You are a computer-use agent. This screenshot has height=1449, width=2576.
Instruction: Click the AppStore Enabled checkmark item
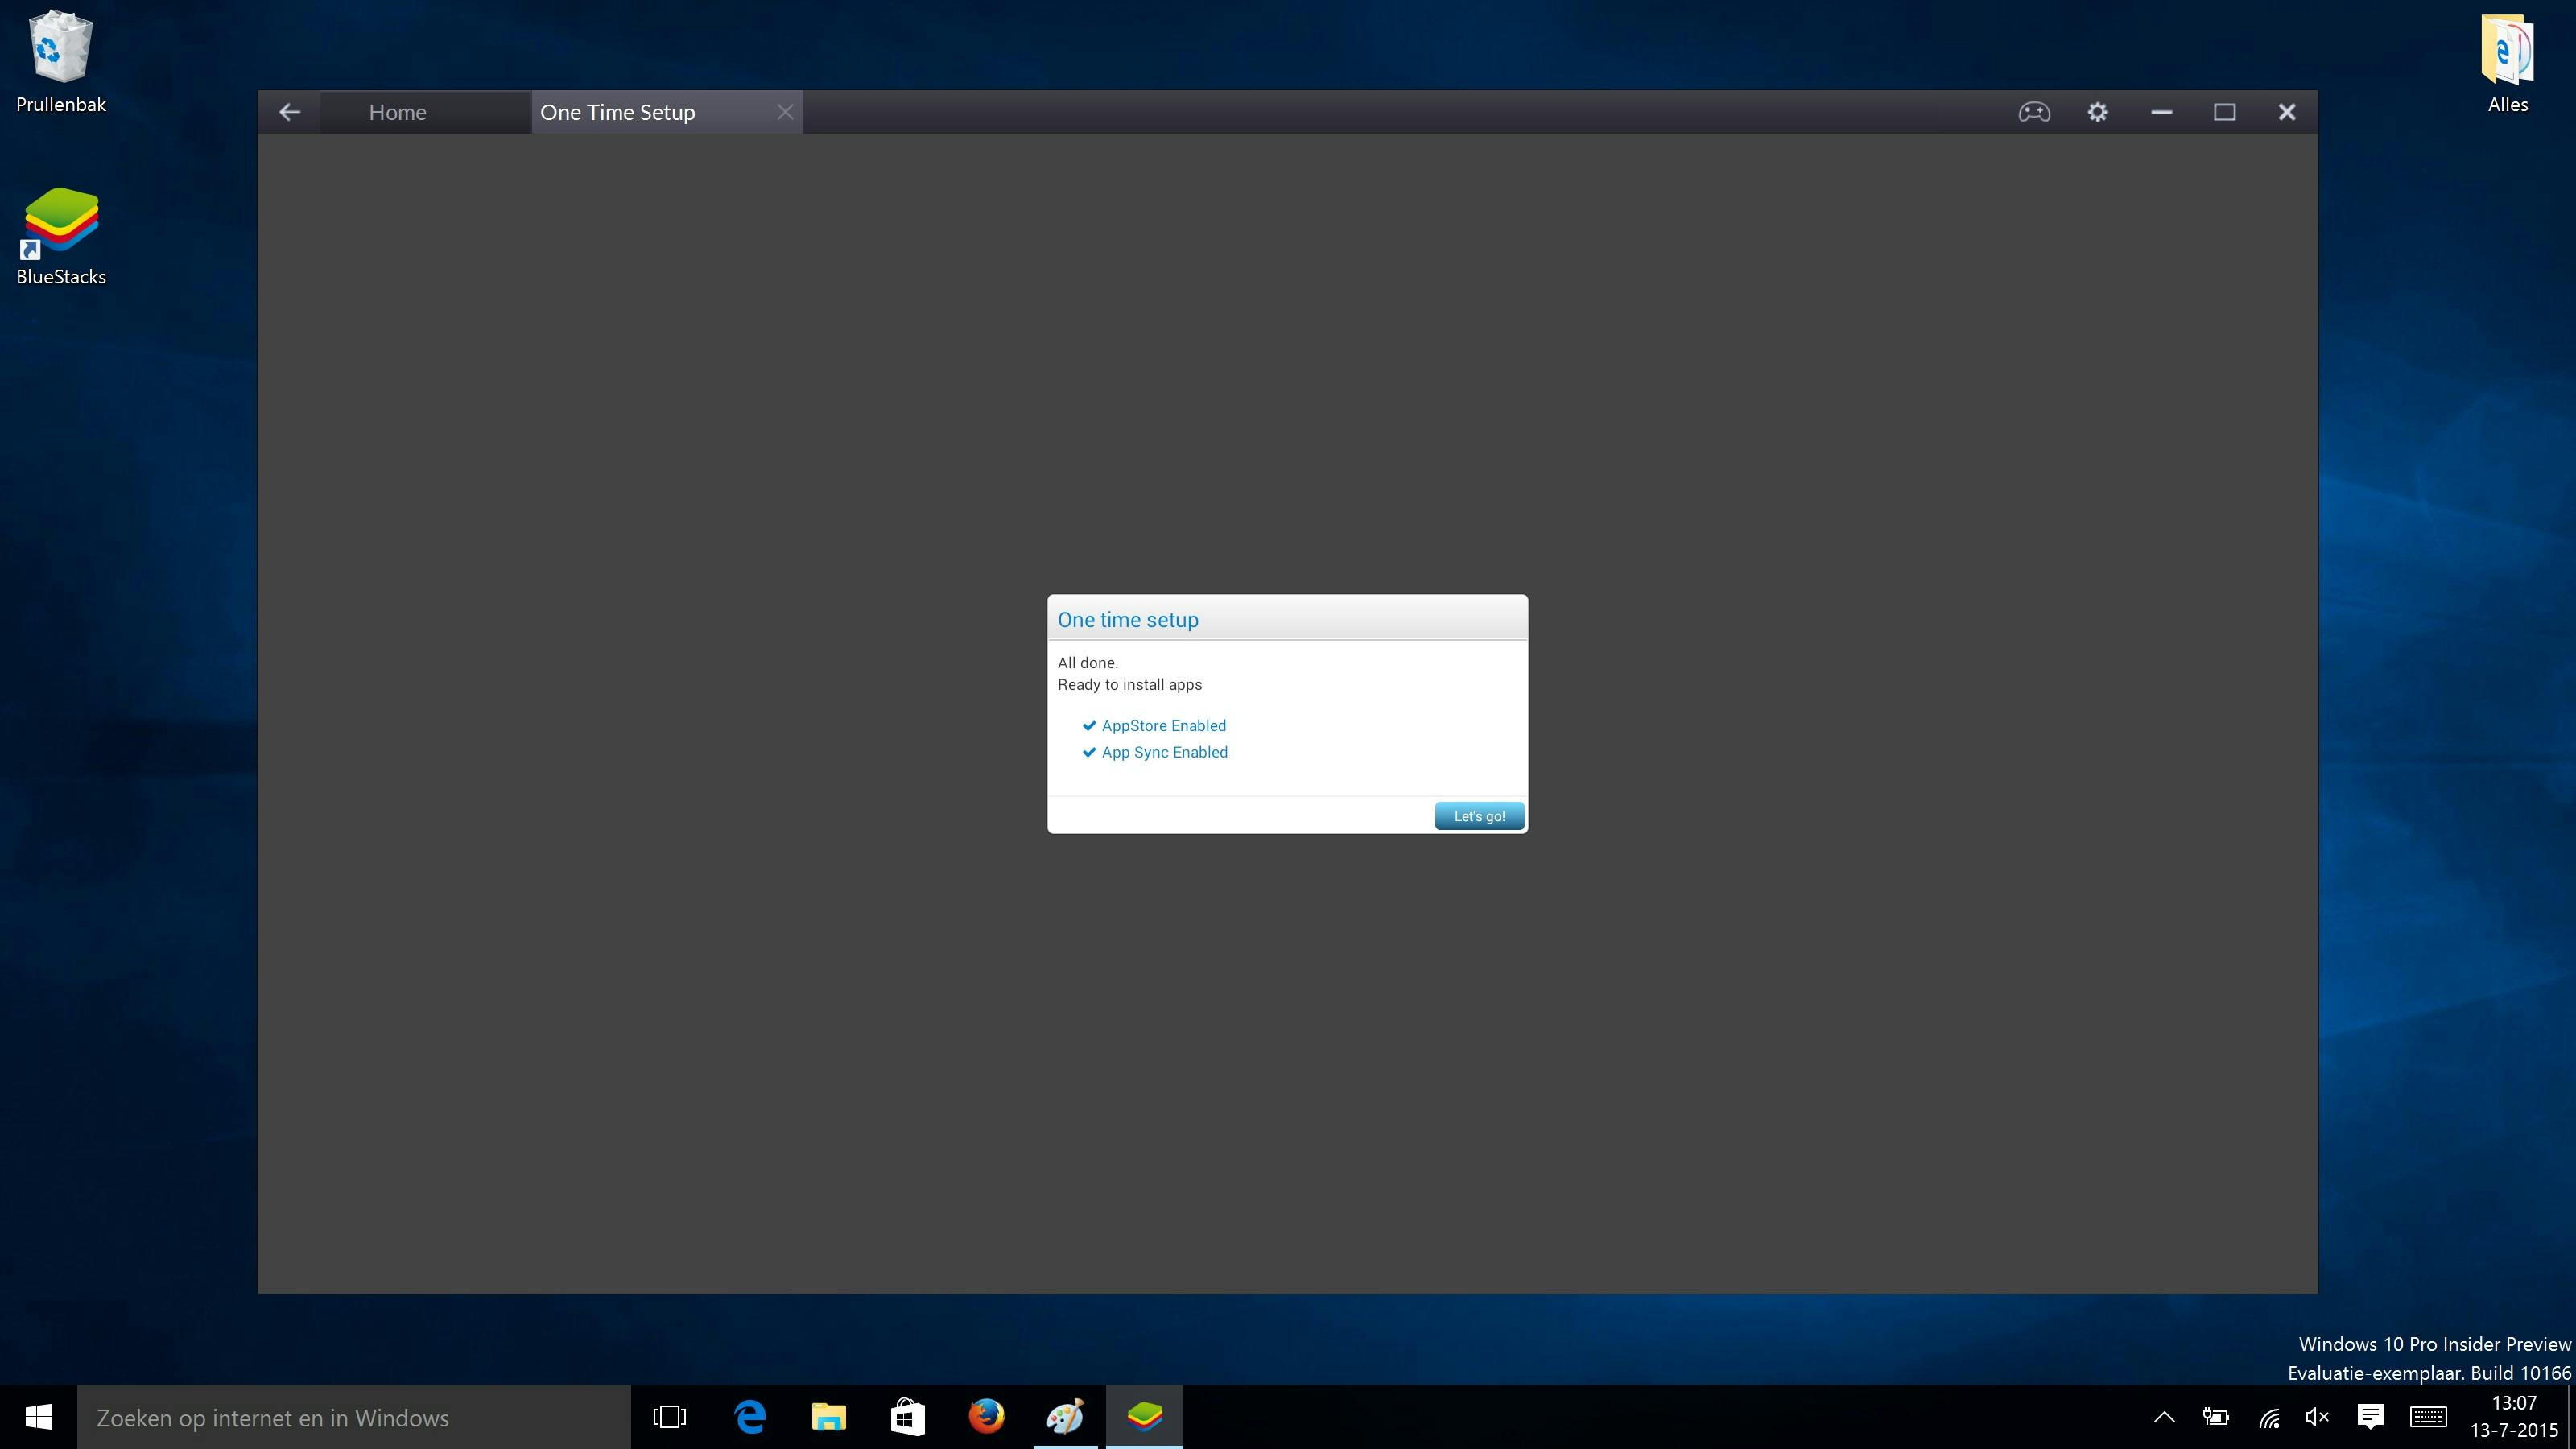(1163, 726)
